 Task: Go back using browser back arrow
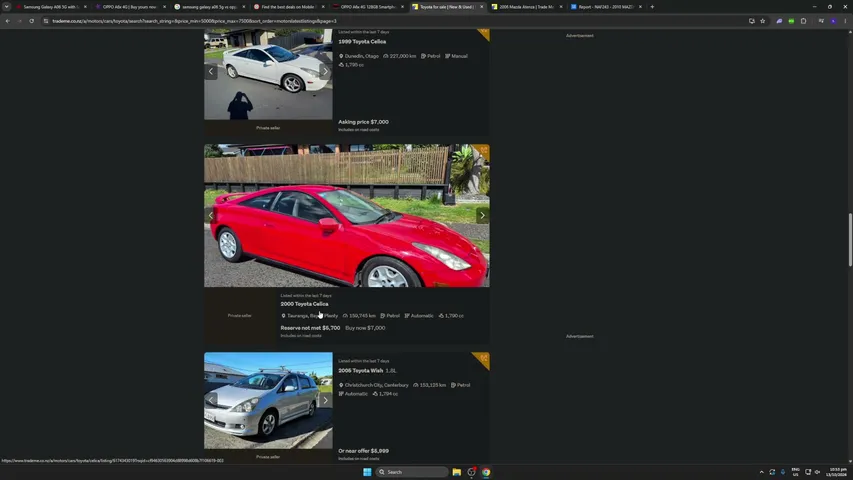tap(8, 21)
